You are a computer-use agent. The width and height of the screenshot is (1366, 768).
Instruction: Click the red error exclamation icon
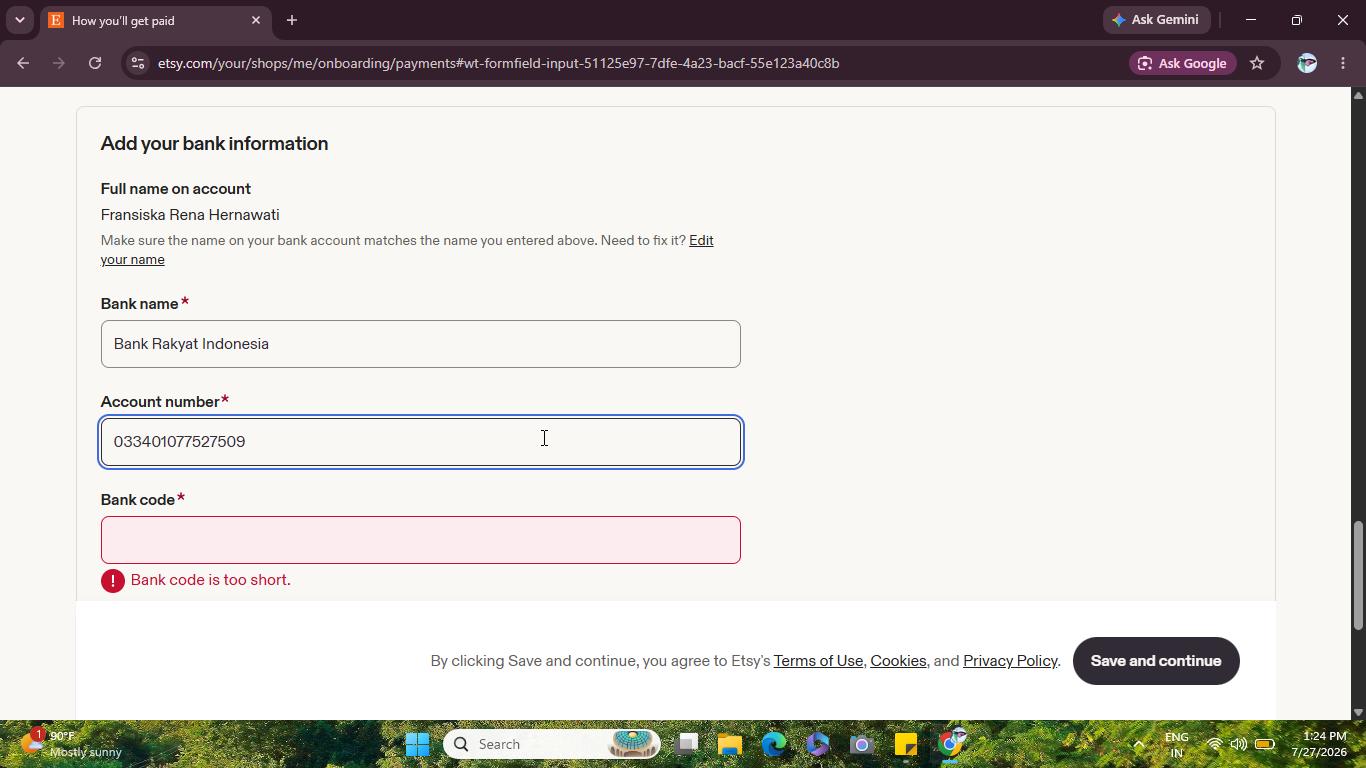113,581
